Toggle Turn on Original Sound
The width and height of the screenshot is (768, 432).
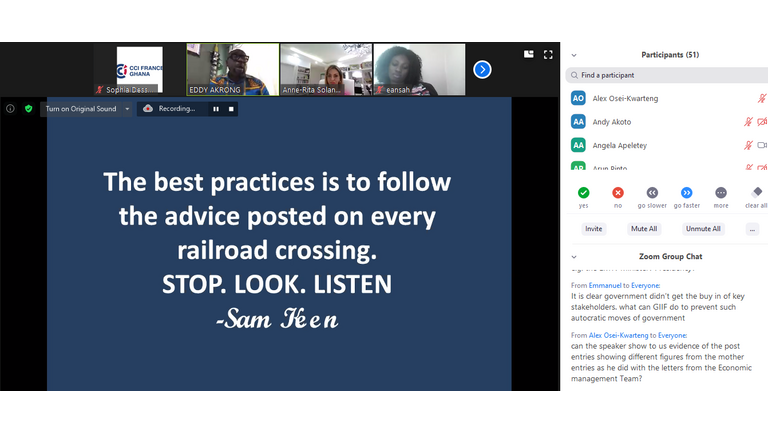[x=80, y=109]
